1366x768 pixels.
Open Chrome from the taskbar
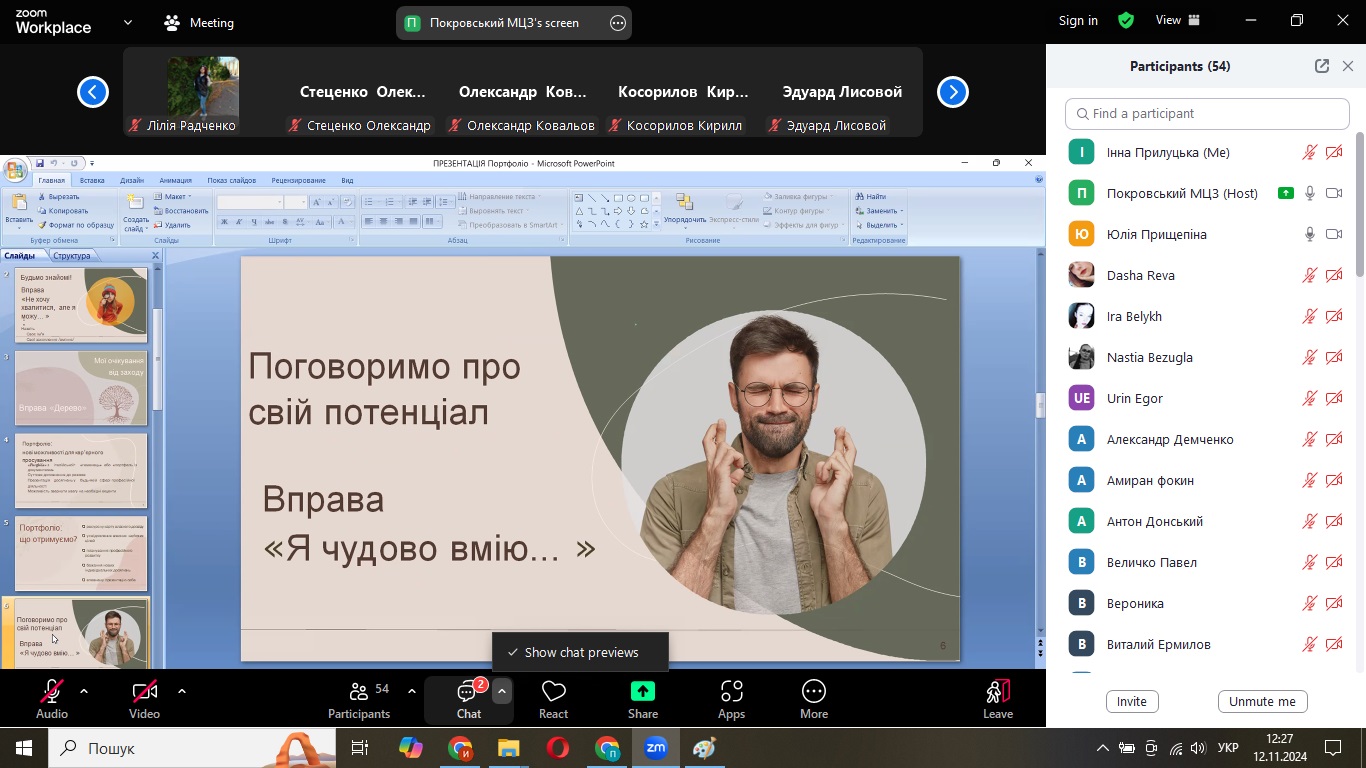[x=460, y=748]
